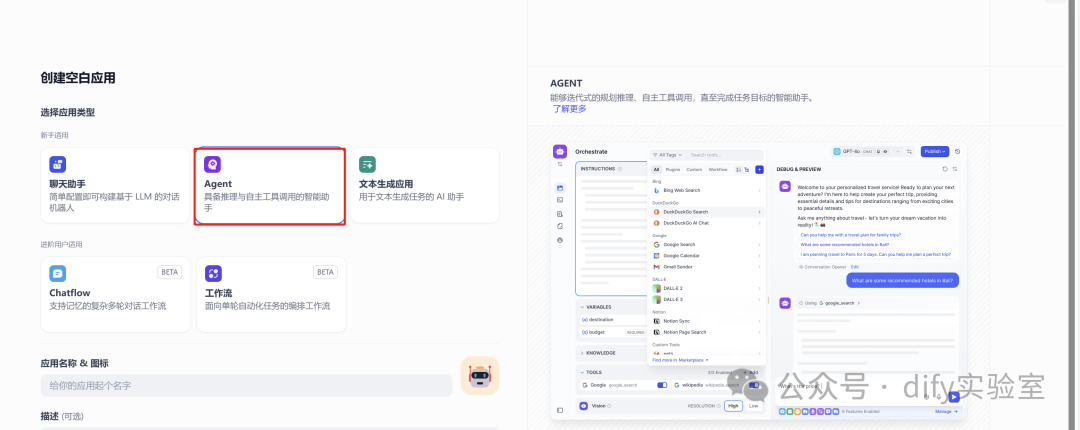Expand the Bing Web Search row chevron
1080x430 pixels.
point(760,190)
